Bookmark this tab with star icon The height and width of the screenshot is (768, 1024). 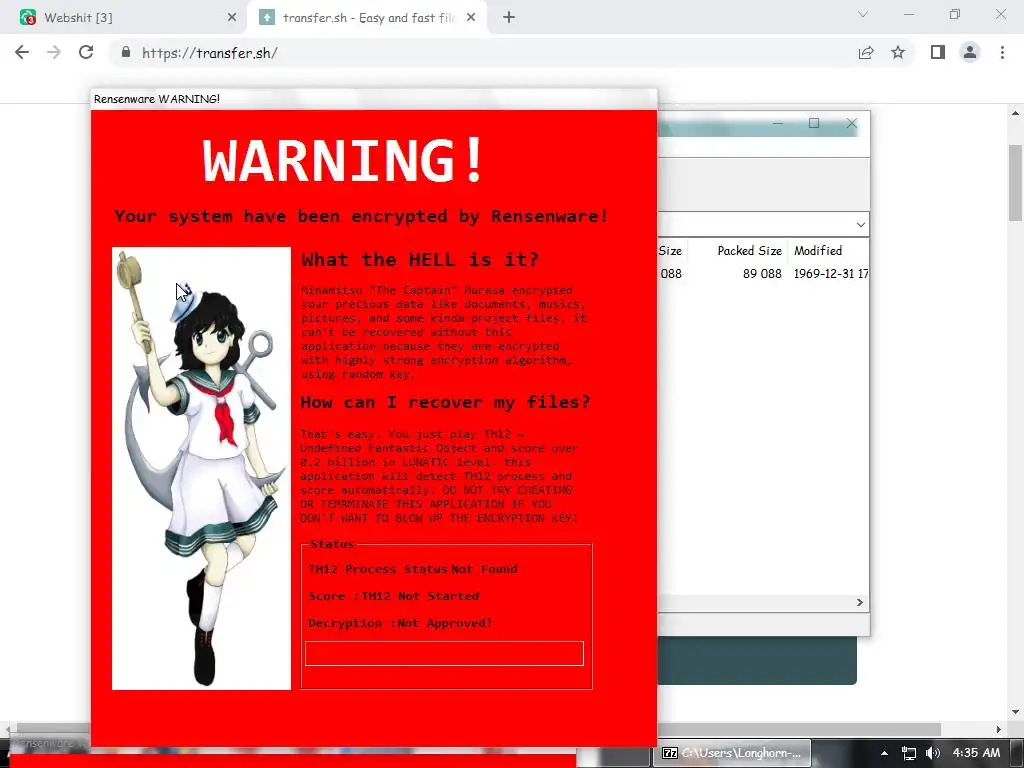click(x=898, y=52)
